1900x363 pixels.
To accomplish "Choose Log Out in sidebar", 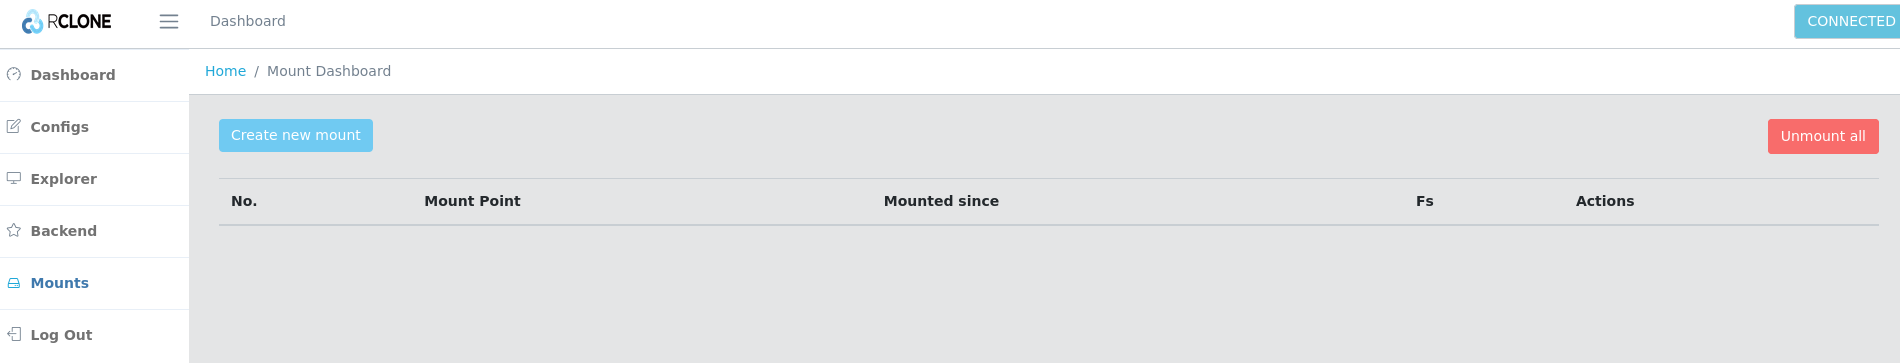I will 94,335.
